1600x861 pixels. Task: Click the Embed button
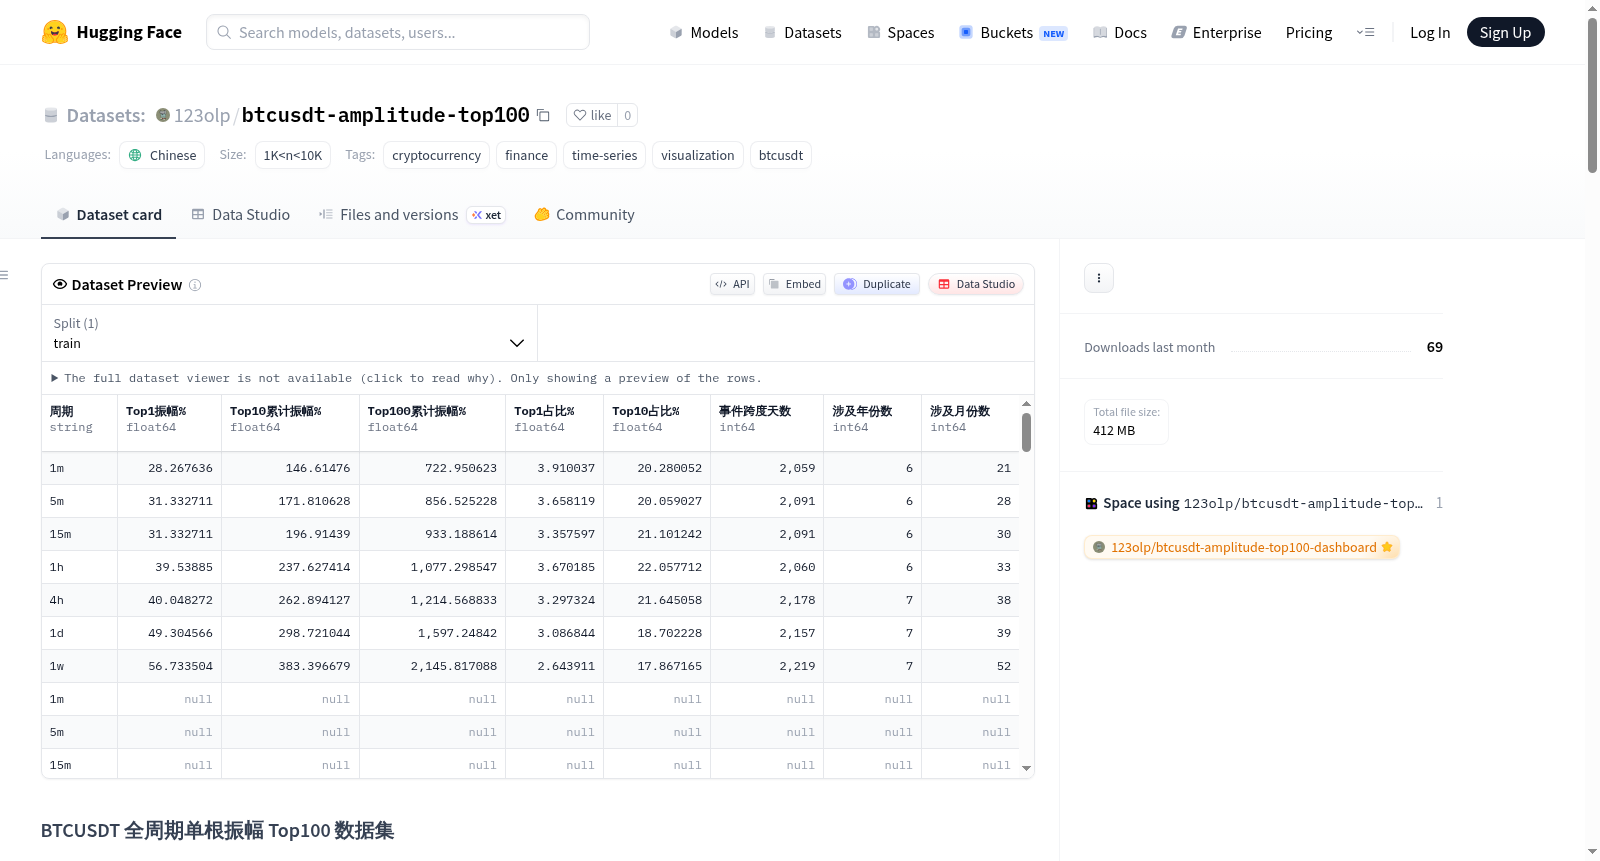click(x=794, y=284)
